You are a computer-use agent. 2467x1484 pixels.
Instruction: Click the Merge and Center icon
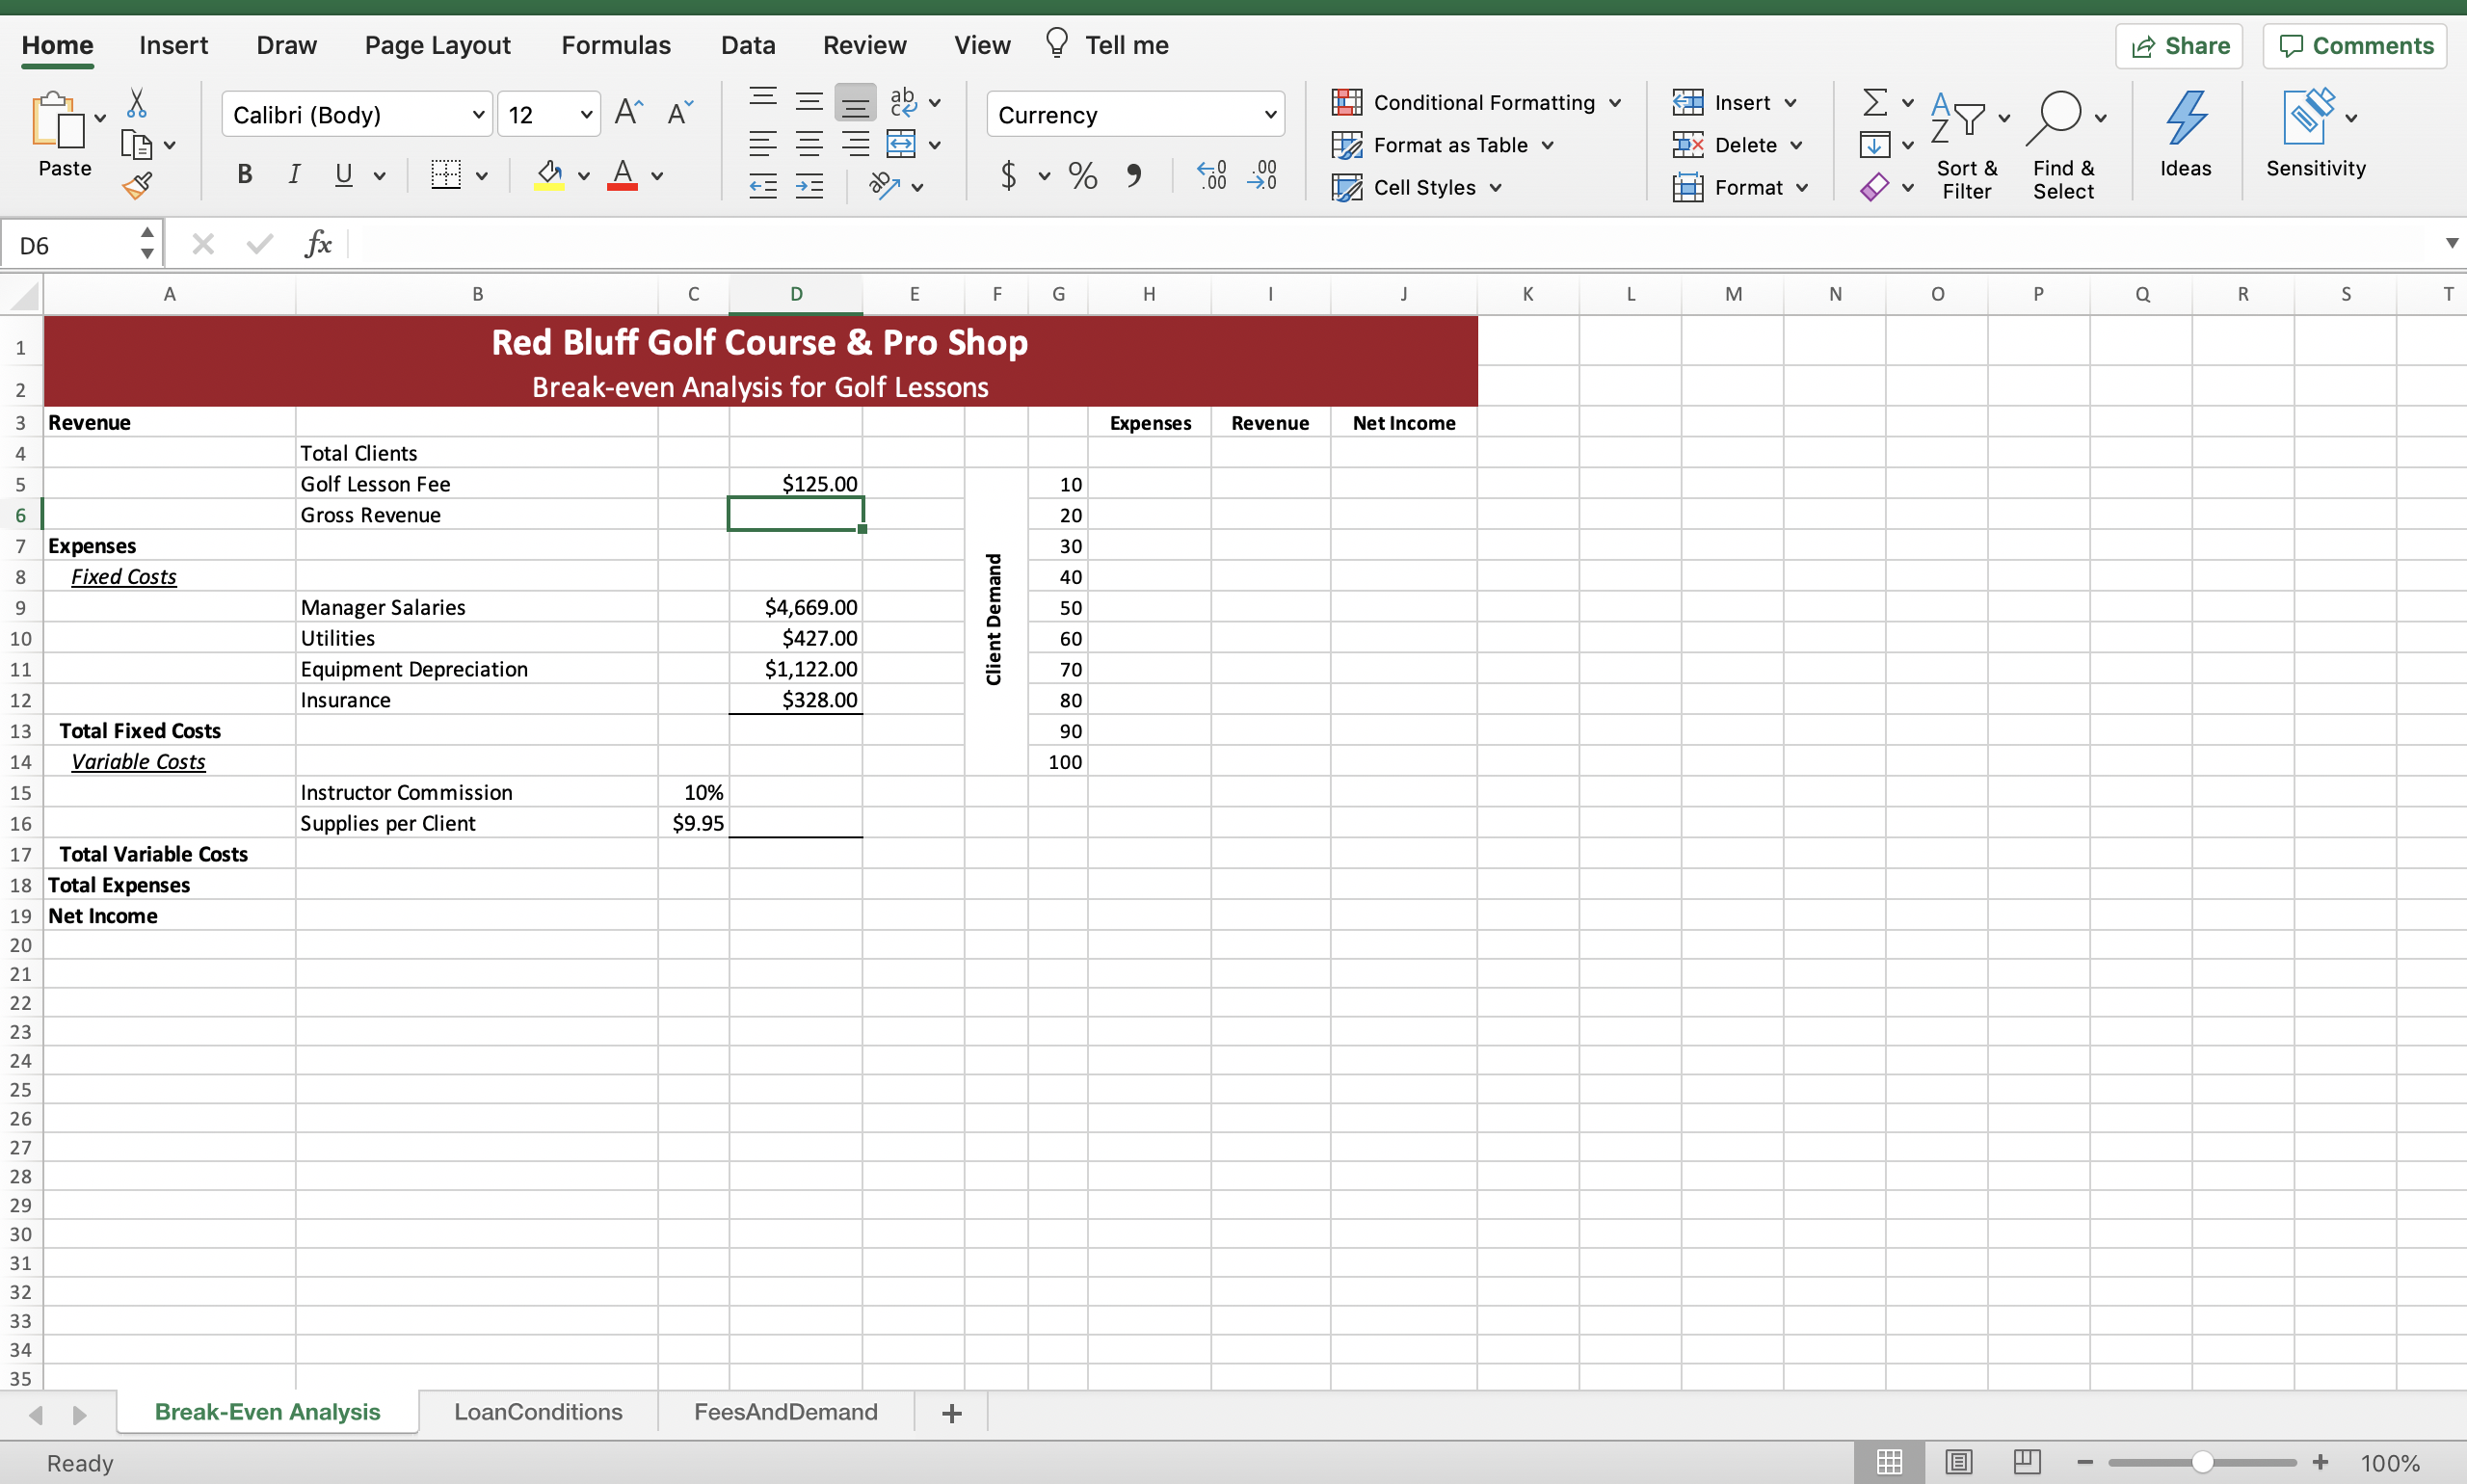[901, 144]
